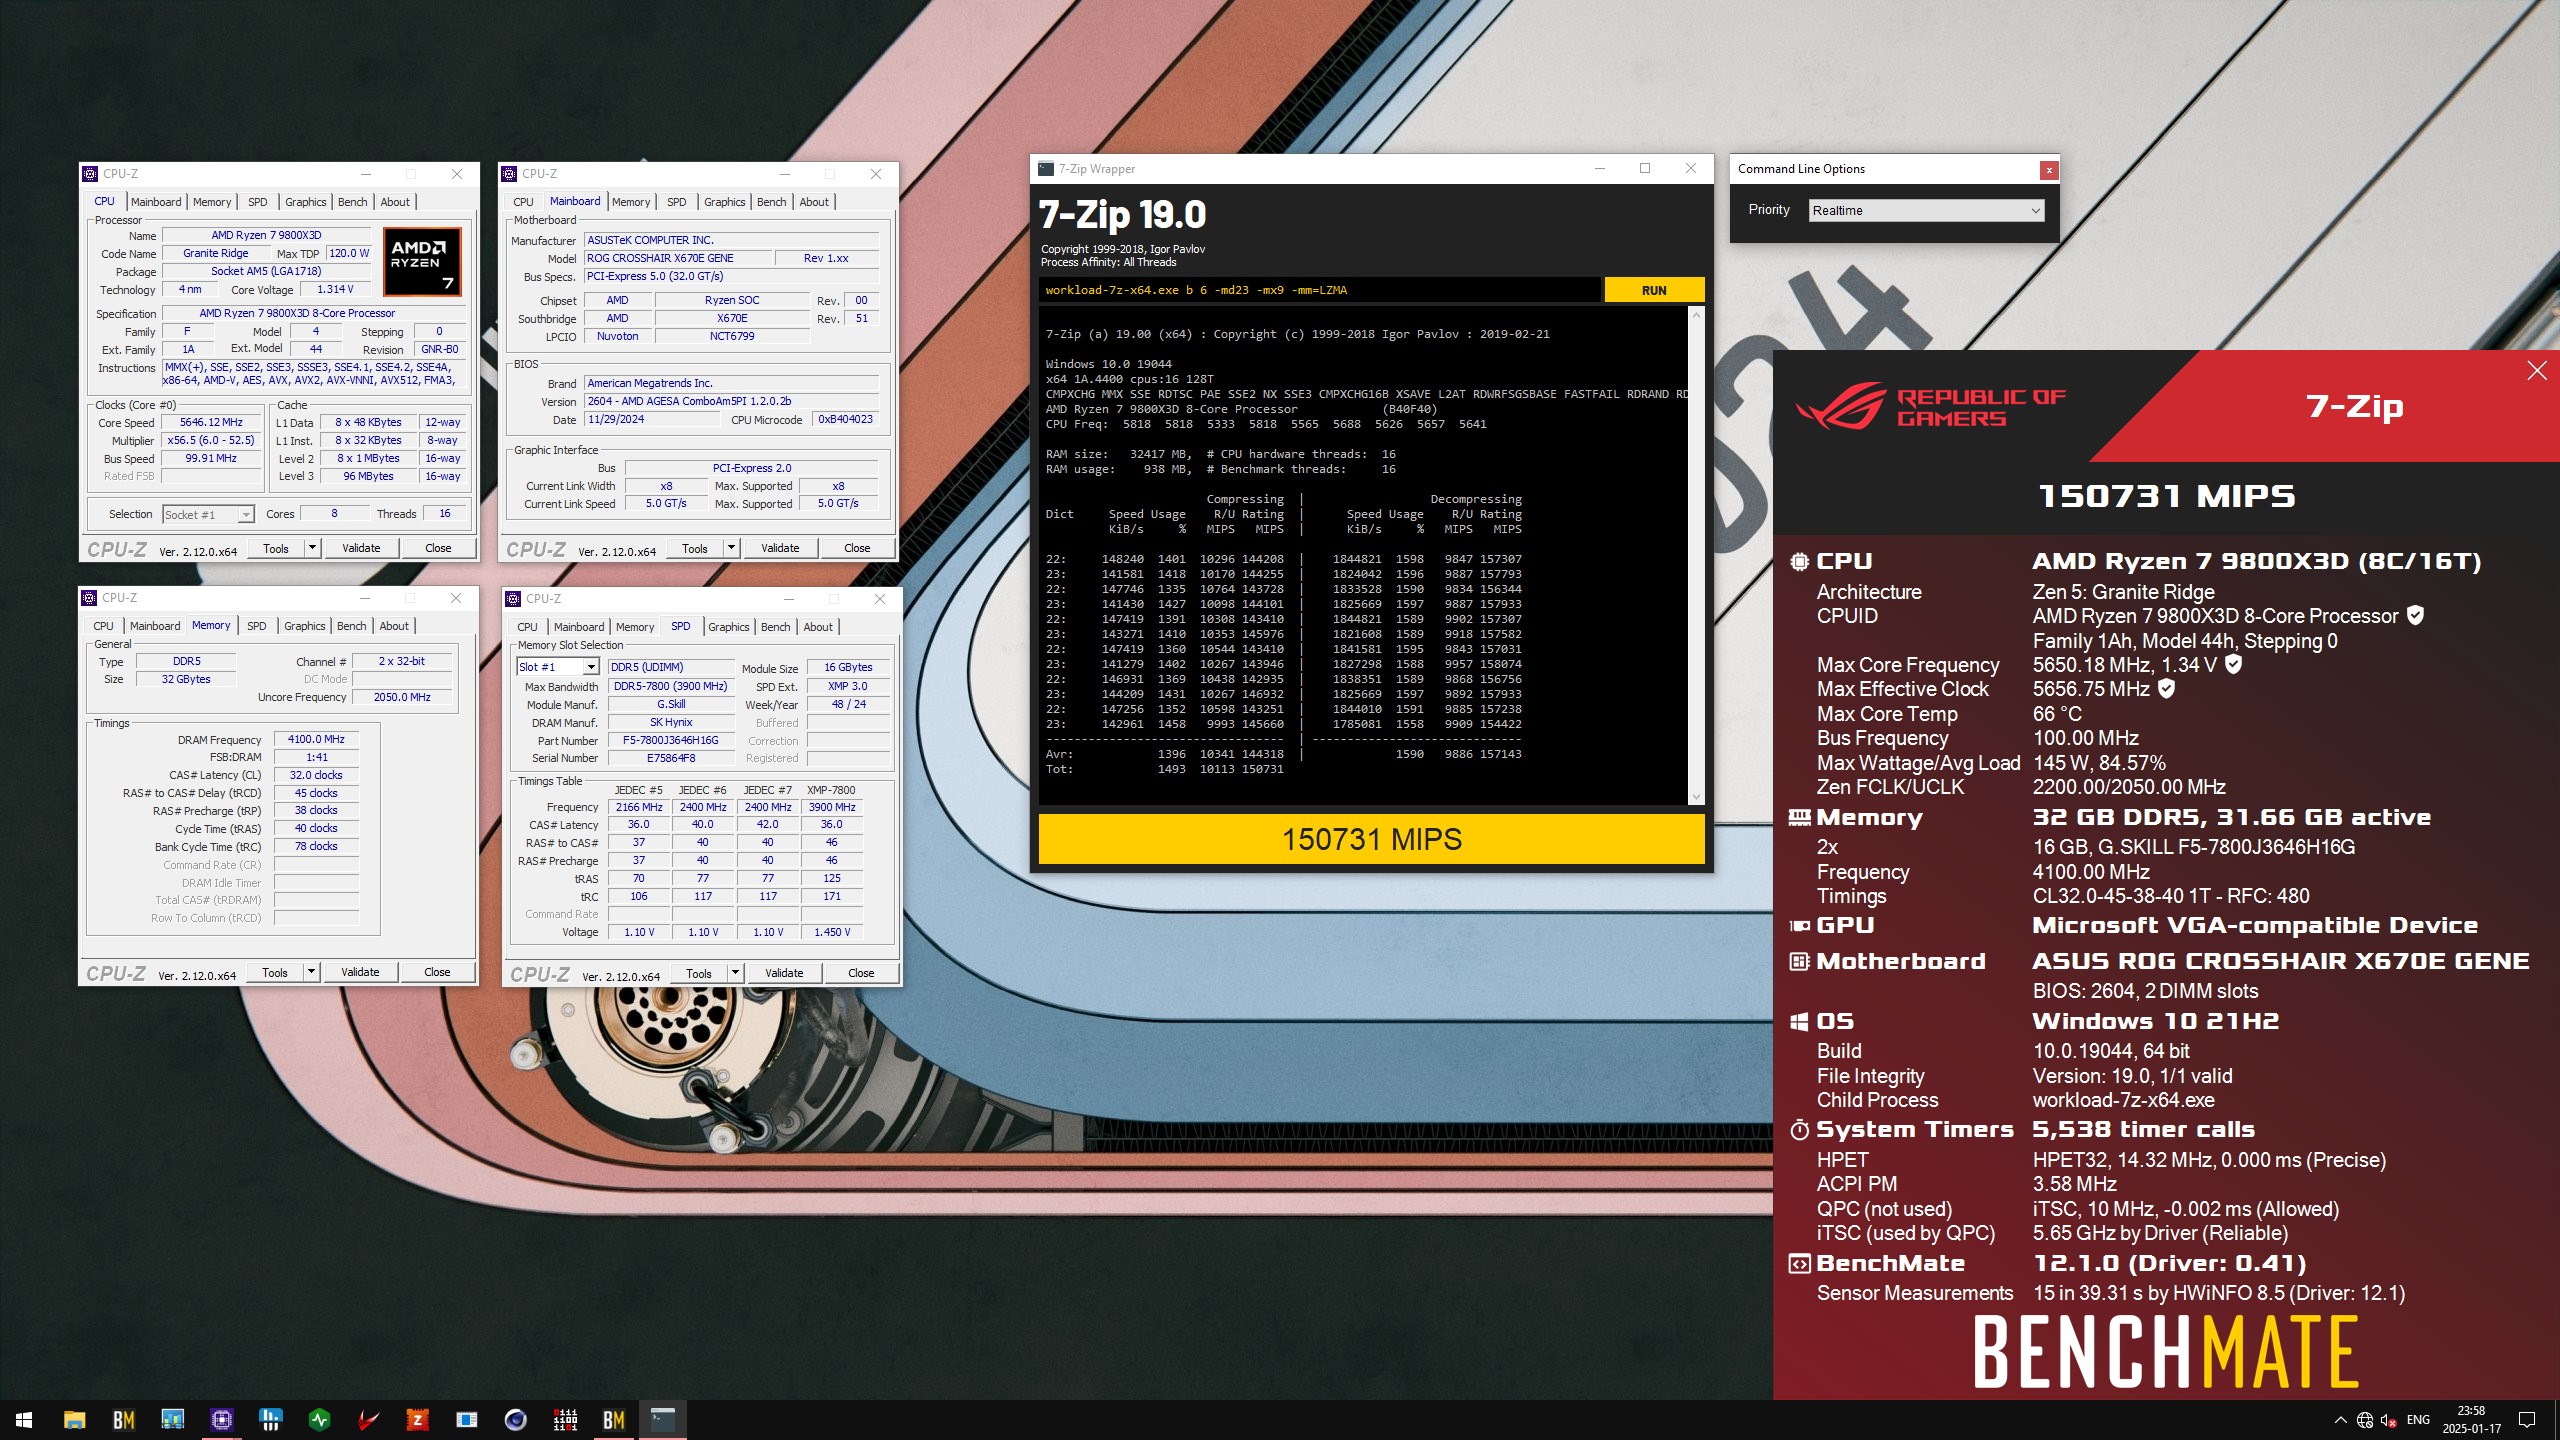Open the bar-chart-with-glasses app on taskbar
Image resolution: width=2560 pixels, height=1440 pixels.
pos(172,1419)
